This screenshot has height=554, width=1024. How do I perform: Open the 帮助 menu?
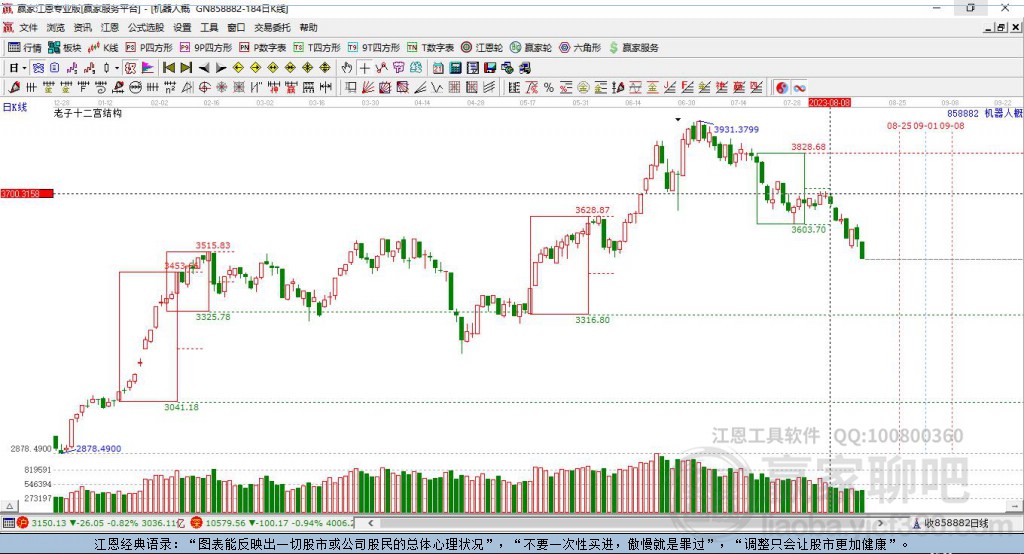coord(308,27)
